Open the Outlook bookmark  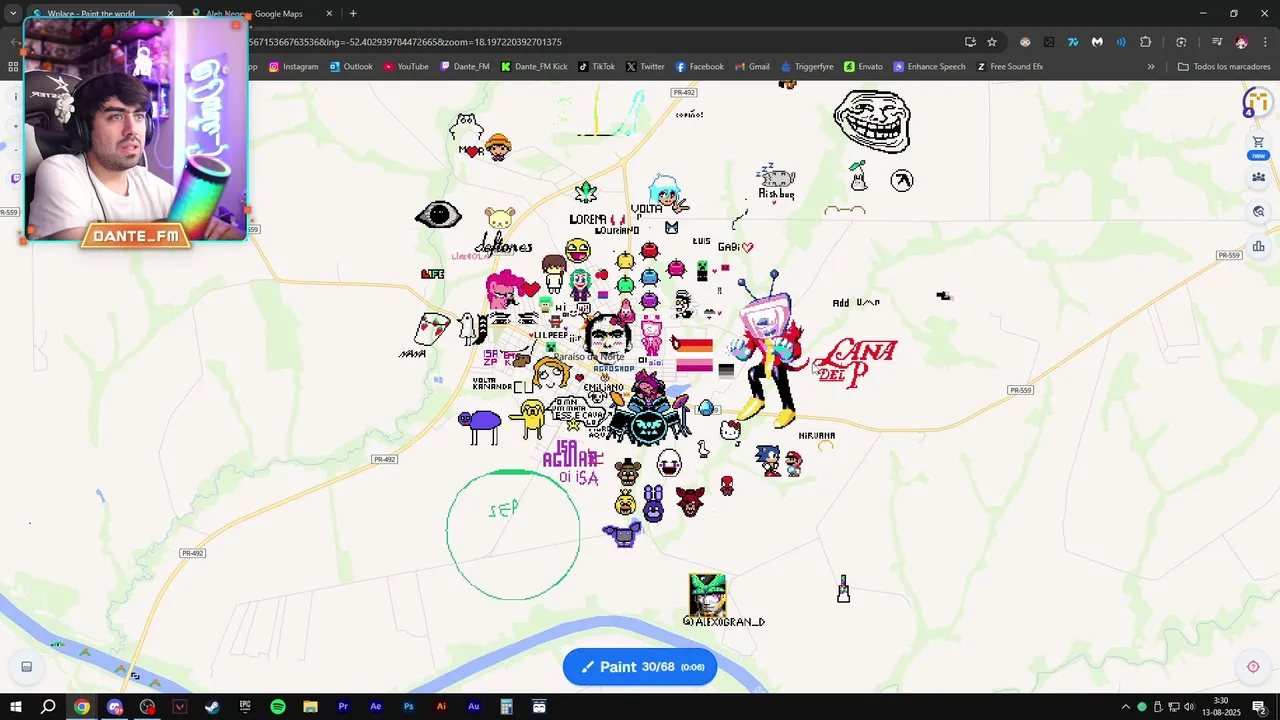coord(350,67)
